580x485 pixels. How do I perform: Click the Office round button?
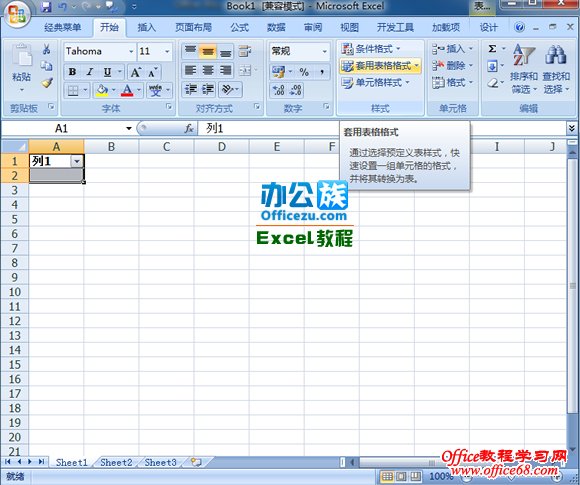[17, 14]
